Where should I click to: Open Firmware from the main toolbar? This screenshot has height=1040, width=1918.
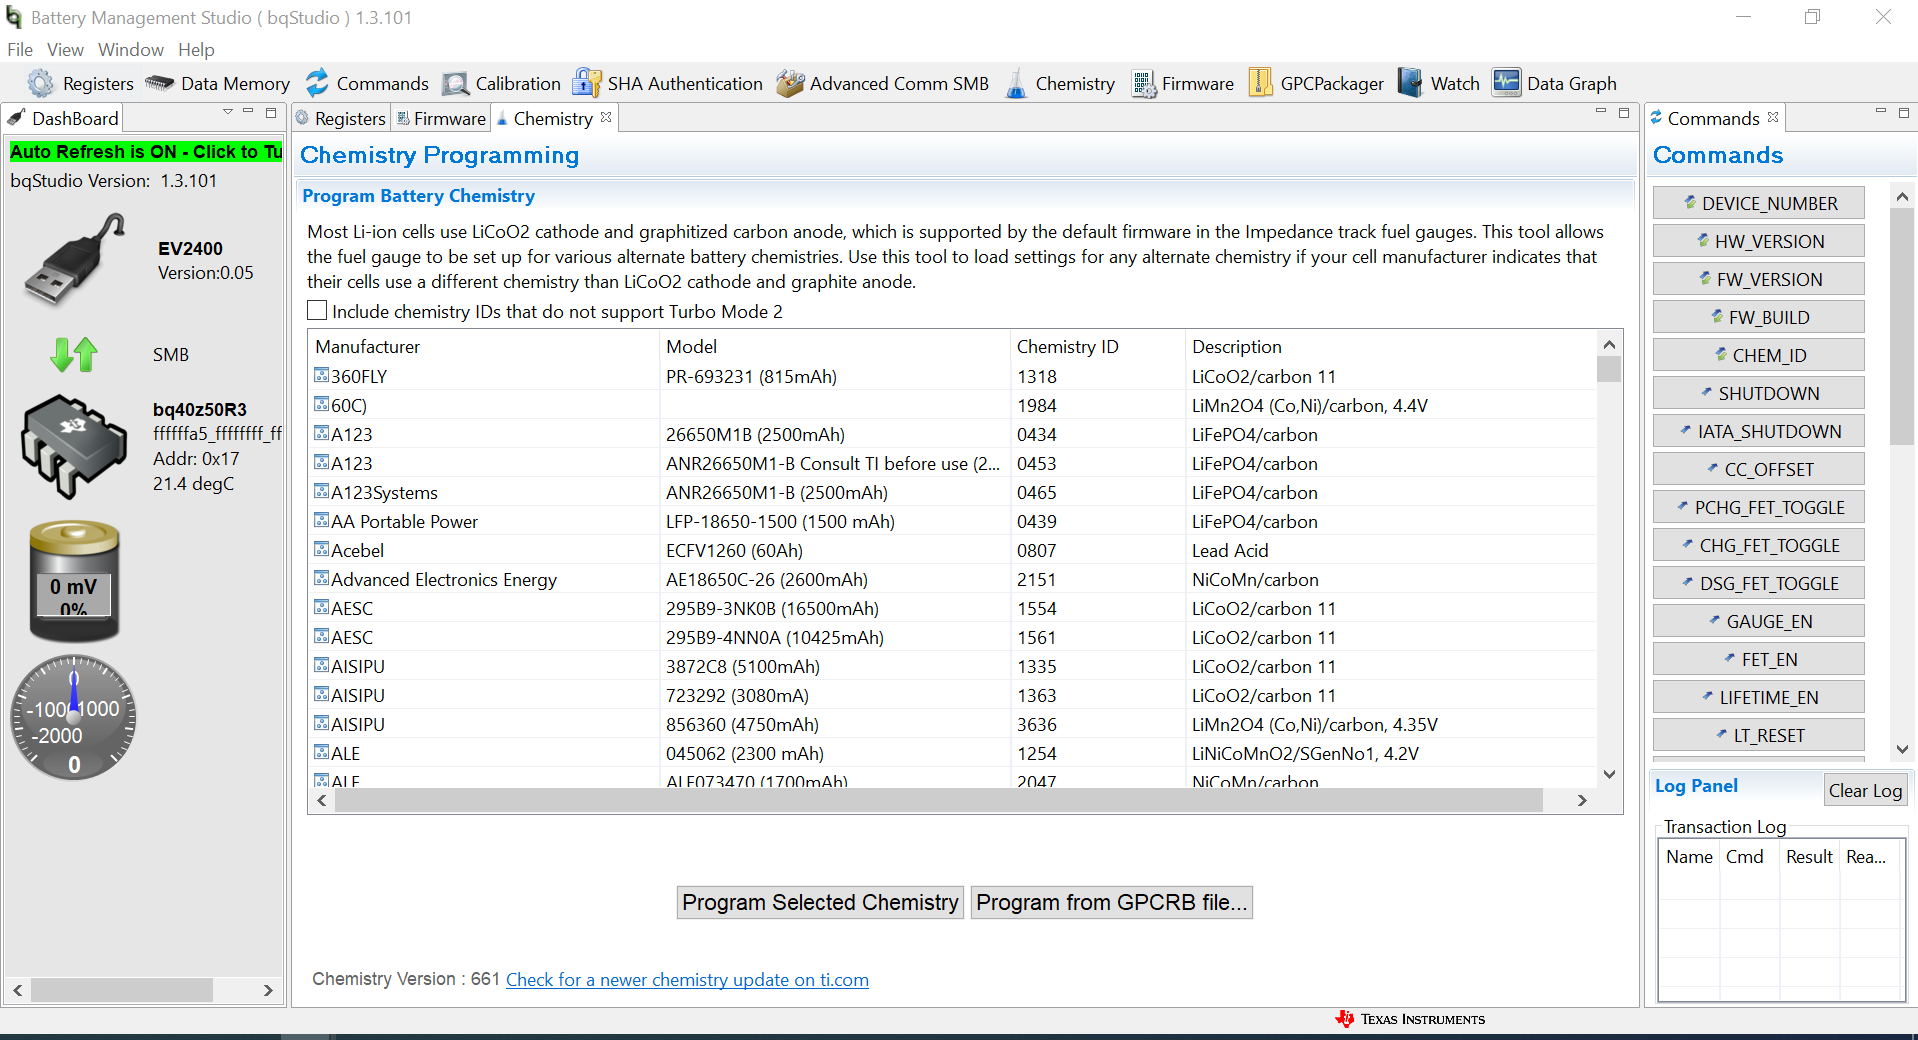(x=1182, y=84)
